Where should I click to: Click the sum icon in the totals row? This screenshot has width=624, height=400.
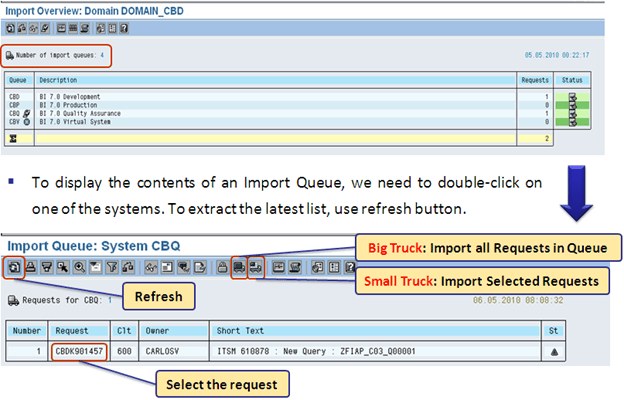[13, 138]
